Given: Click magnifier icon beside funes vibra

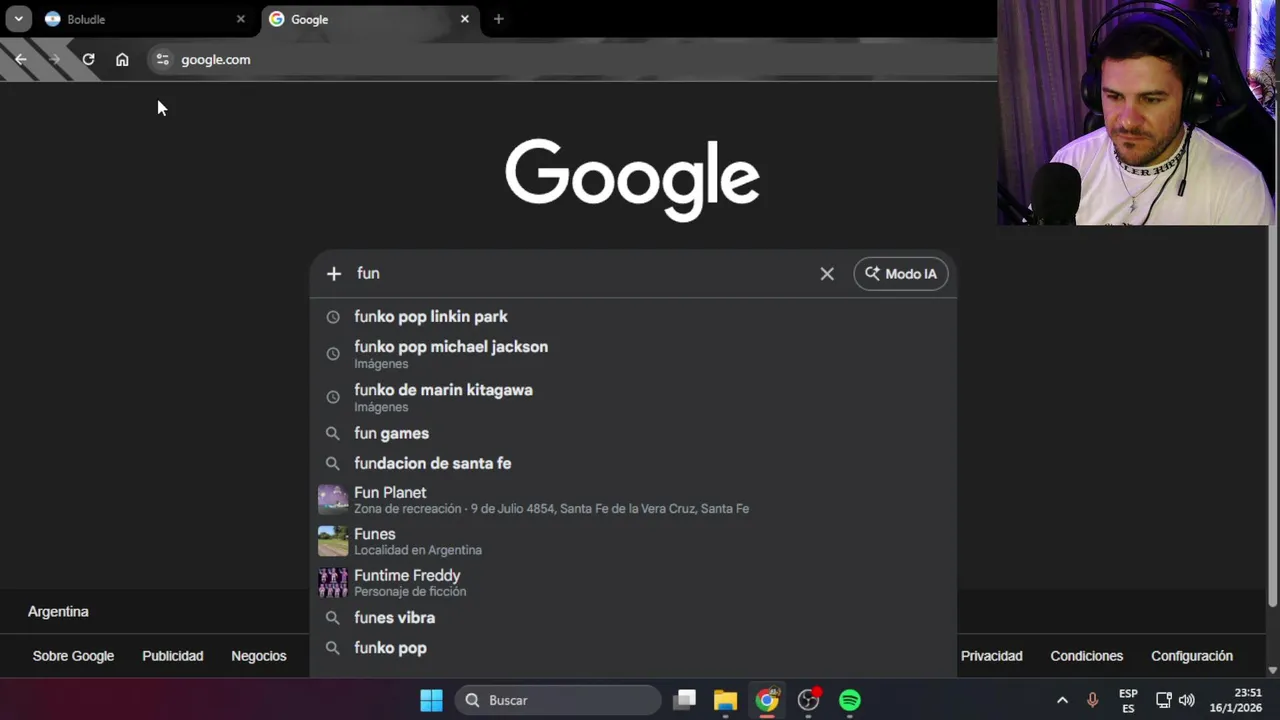Looking at the screenshot, I should 333,618.
